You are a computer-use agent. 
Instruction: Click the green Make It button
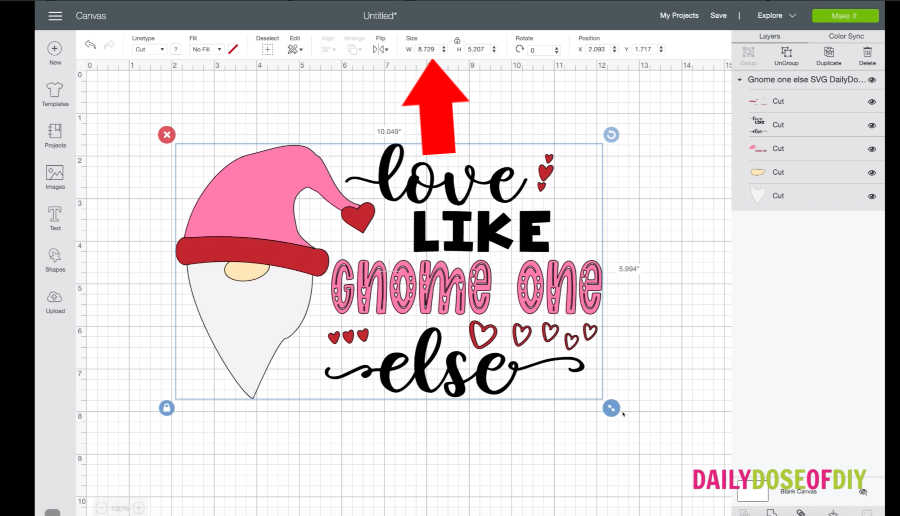pyautogui.click(x=845, y=16)
